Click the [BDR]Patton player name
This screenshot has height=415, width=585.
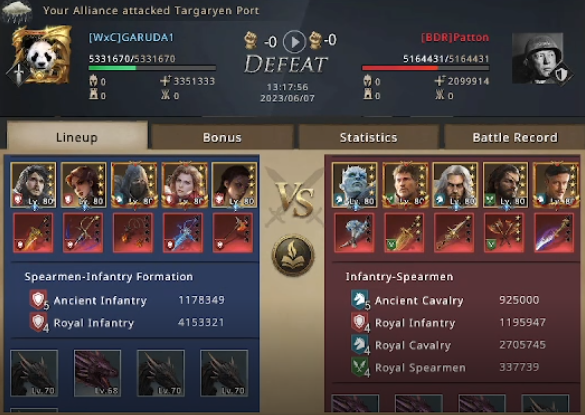tap(455, 37)
